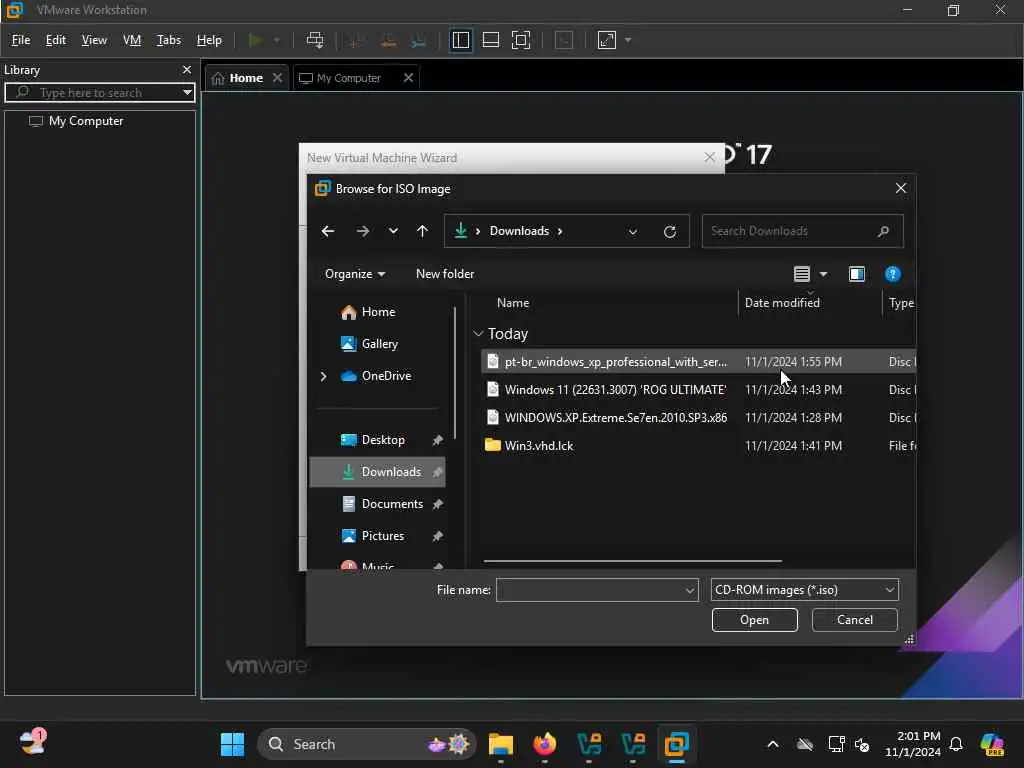
Task: Open view options dropdown arrow
Action: pyautogui.click(x=823, y=274)
